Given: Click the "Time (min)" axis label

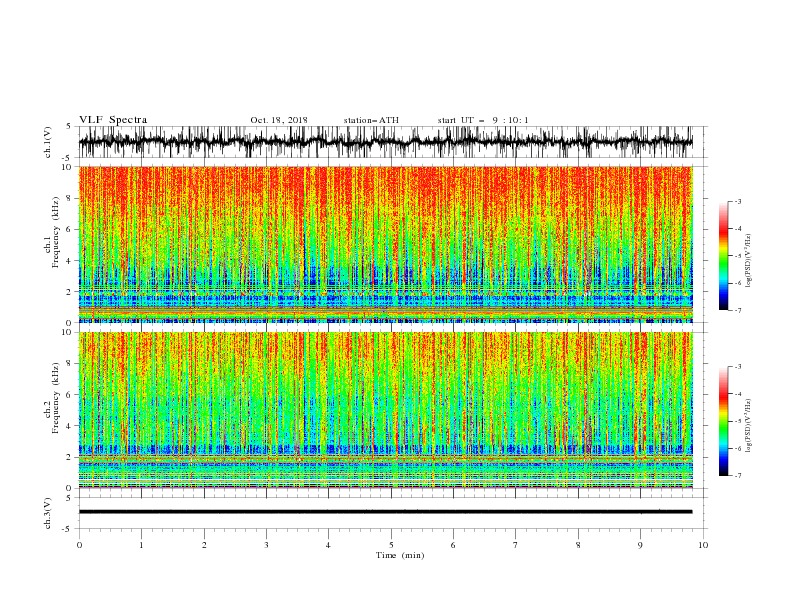Looking at the screenshot, I should [400, 555].
